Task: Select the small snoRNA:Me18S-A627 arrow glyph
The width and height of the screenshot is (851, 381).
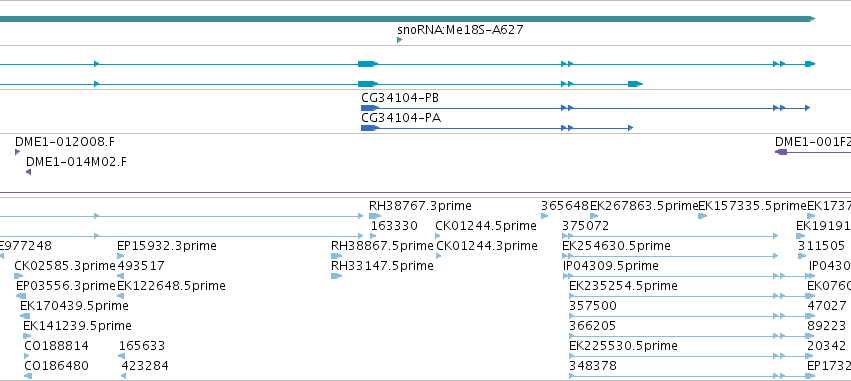Action: click(x=400, y=40)
